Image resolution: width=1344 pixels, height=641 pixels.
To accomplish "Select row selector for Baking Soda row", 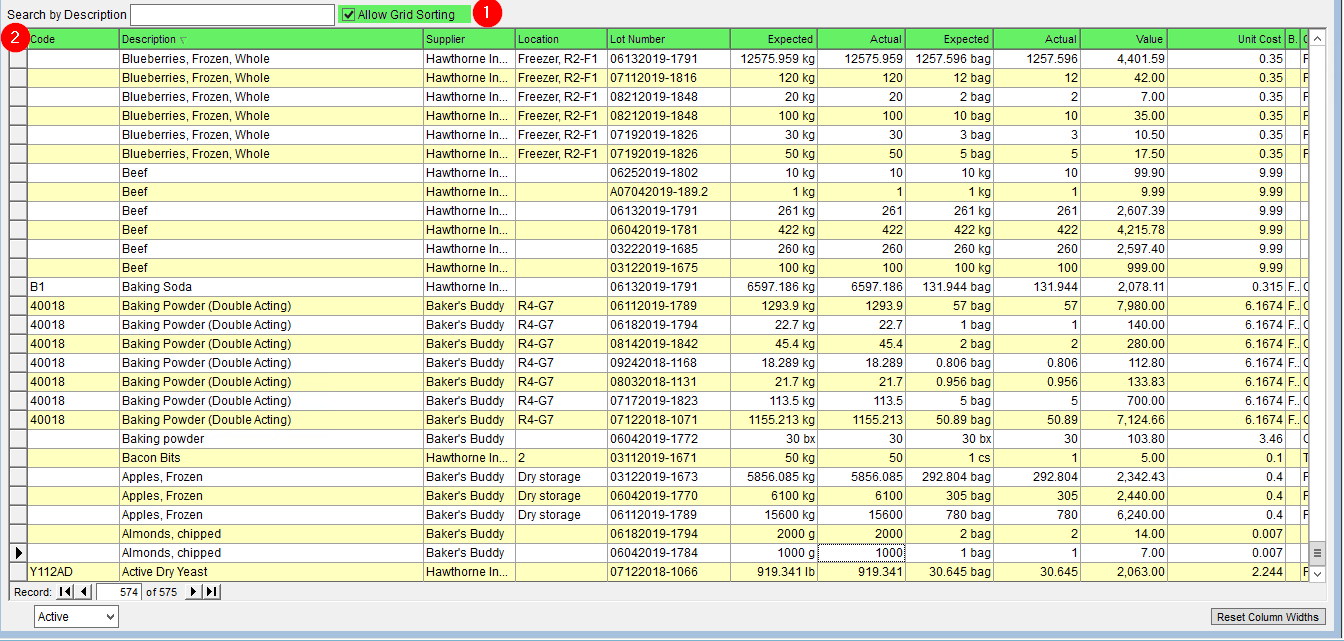I will [18, 286].
